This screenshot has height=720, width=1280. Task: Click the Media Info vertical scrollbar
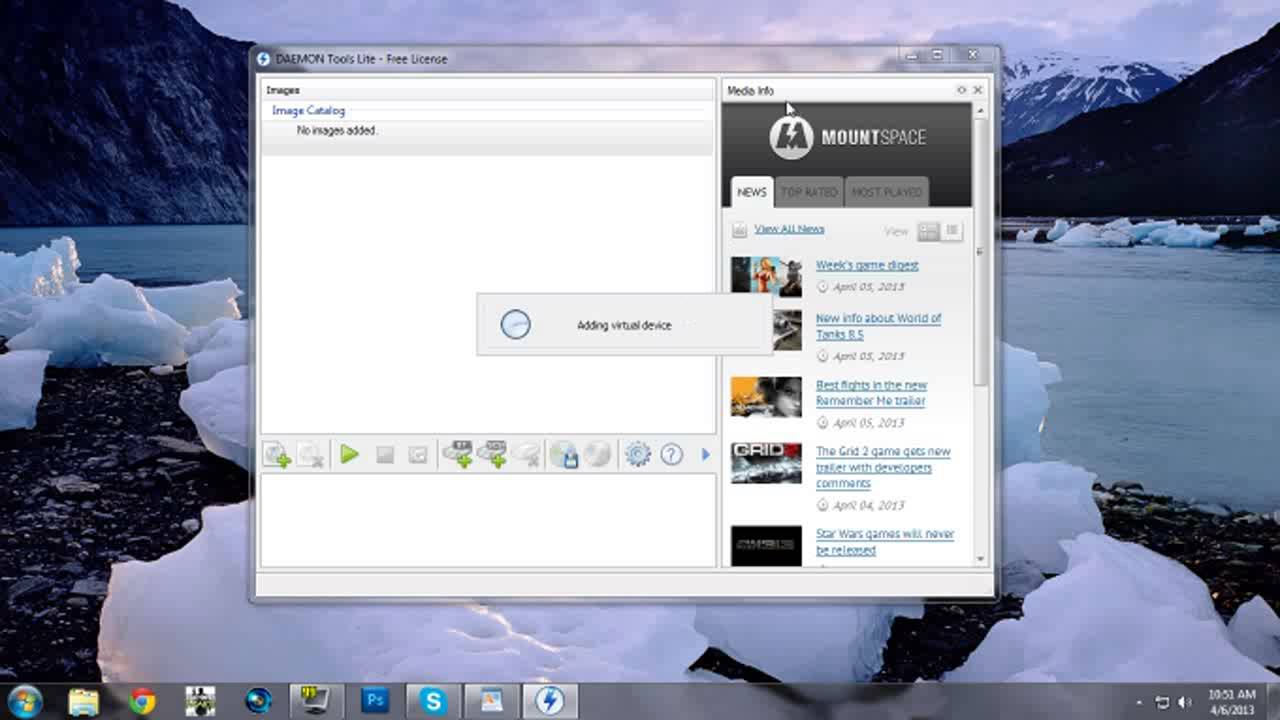[x=980, y=250]
